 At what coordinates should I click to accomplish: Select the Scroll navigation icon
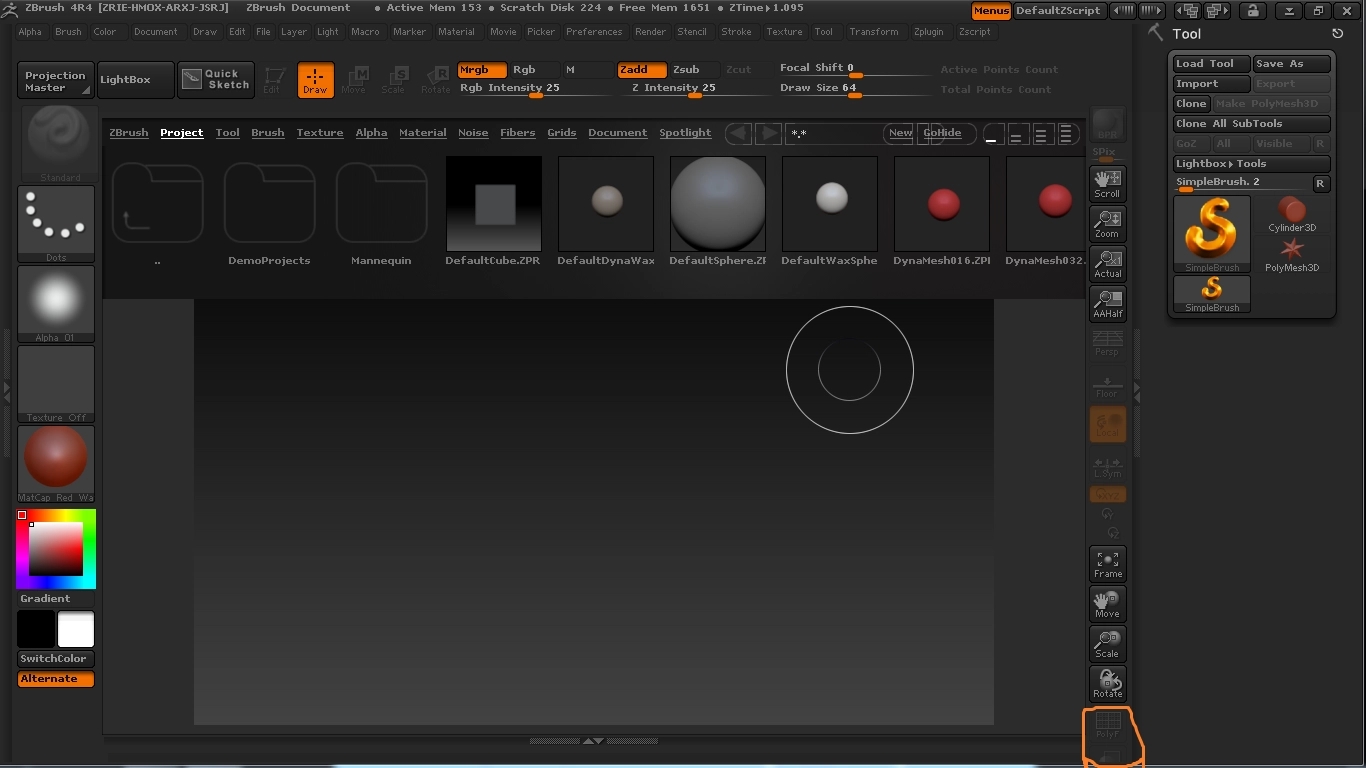pyautogui.click(x=1107, y=183)
